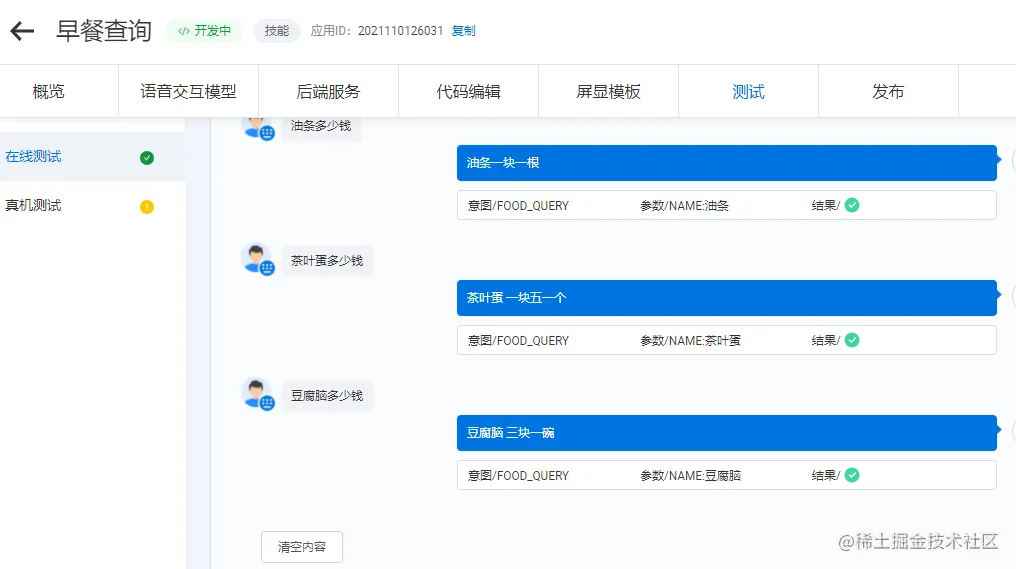Viewport: 1016px width, 569px height.
Task: Click 参数/NAME:茶叶蛋 text
Action: pos(690,340)
